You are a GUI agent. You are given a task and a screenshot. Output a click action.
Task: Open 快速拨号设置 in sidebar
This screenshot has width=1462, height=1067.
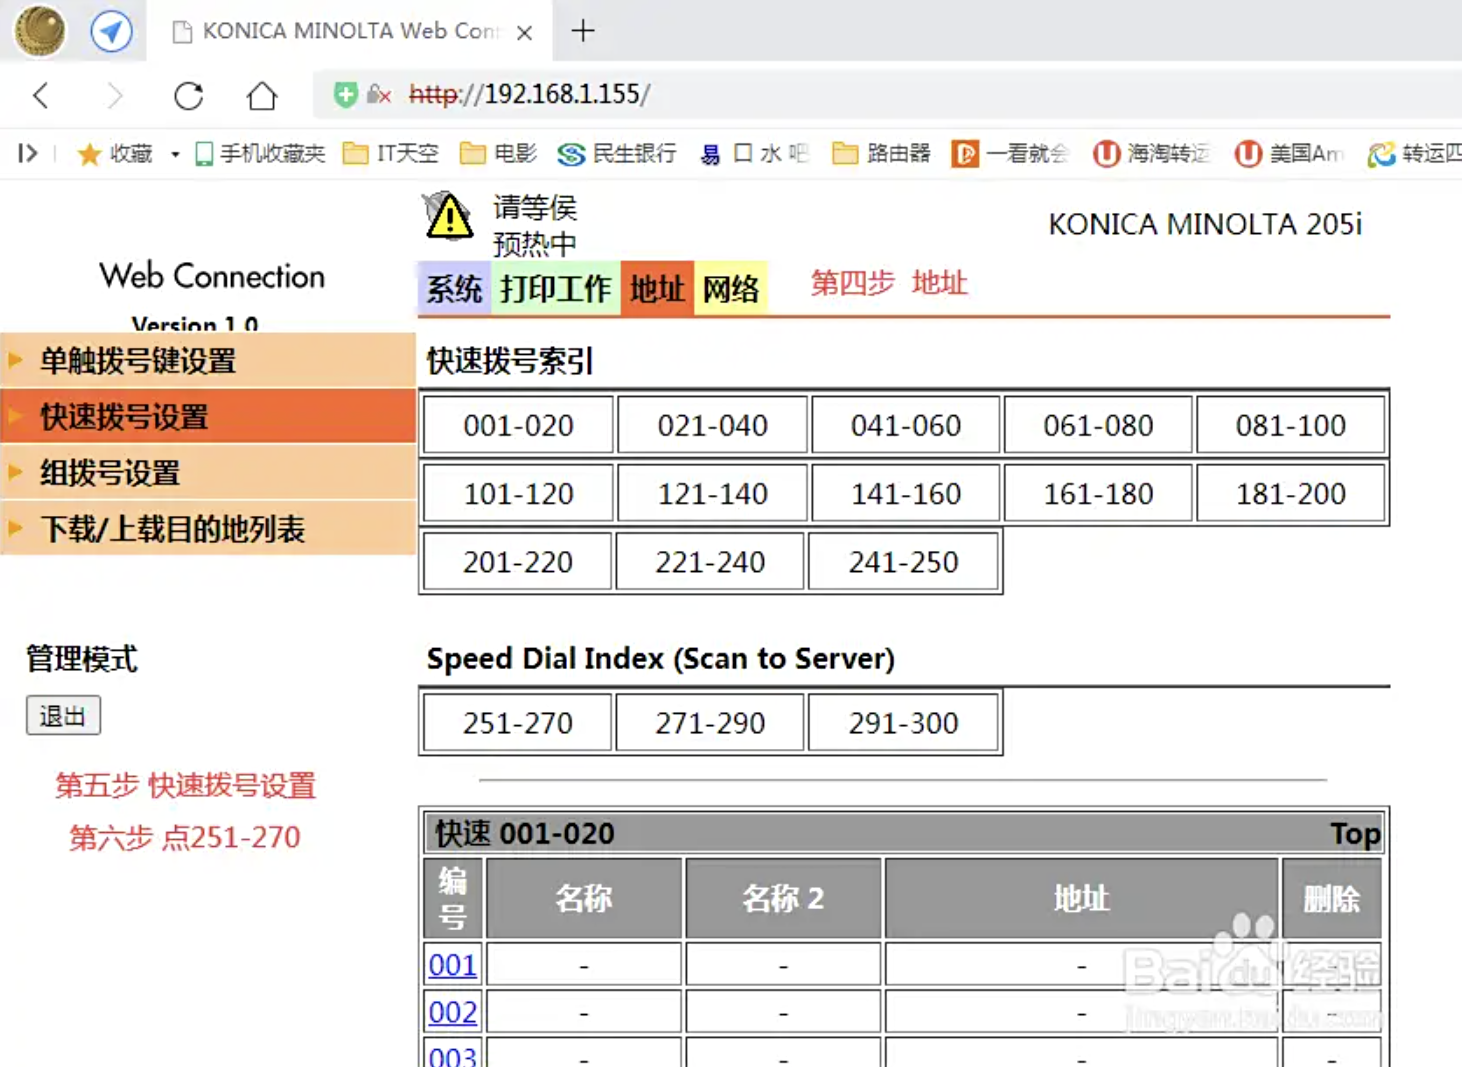tap(208, 416)
